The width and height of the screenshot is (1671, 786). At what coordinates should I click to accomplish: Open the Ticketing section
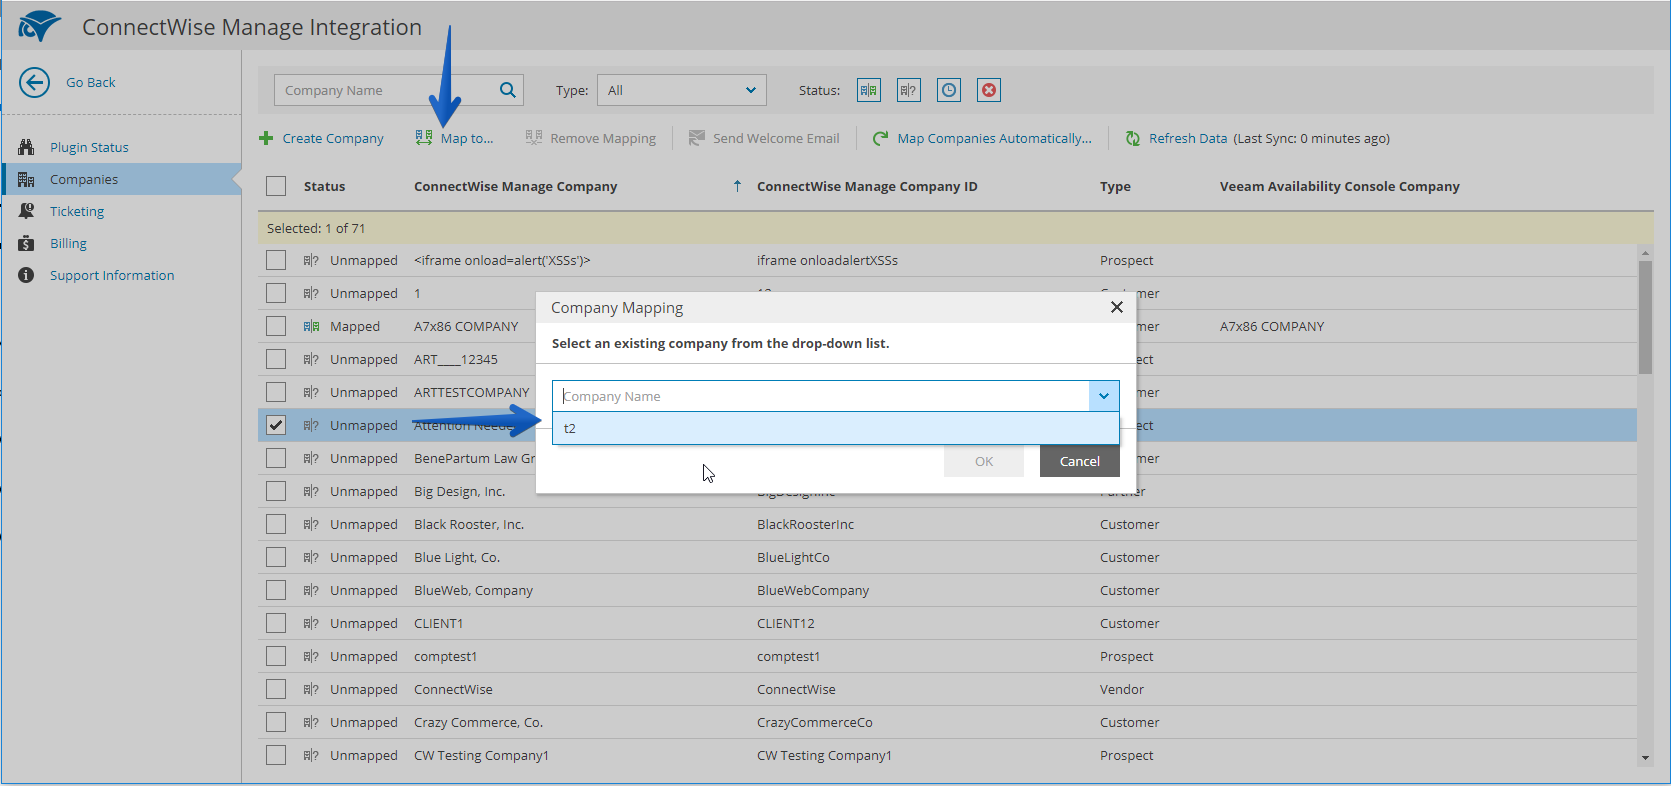77,211
